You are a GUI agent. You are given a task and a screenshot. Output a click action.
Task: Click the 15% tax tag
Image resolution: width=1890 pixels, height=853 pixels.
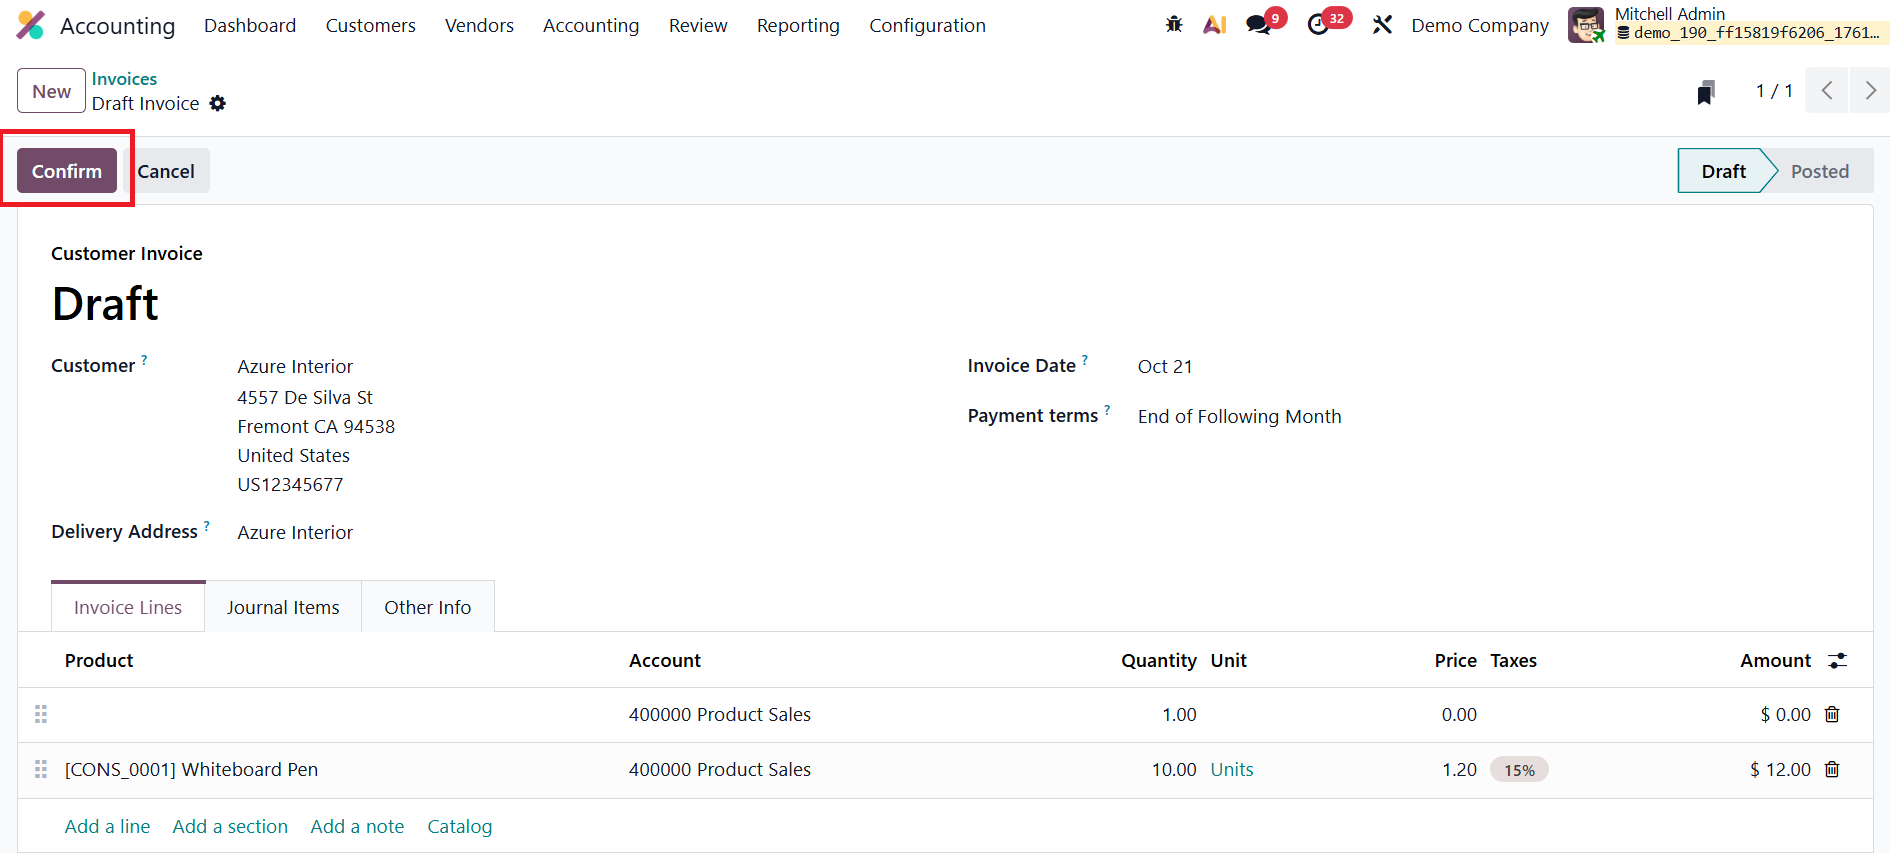pyautogui.click(x=1519, y=770)
